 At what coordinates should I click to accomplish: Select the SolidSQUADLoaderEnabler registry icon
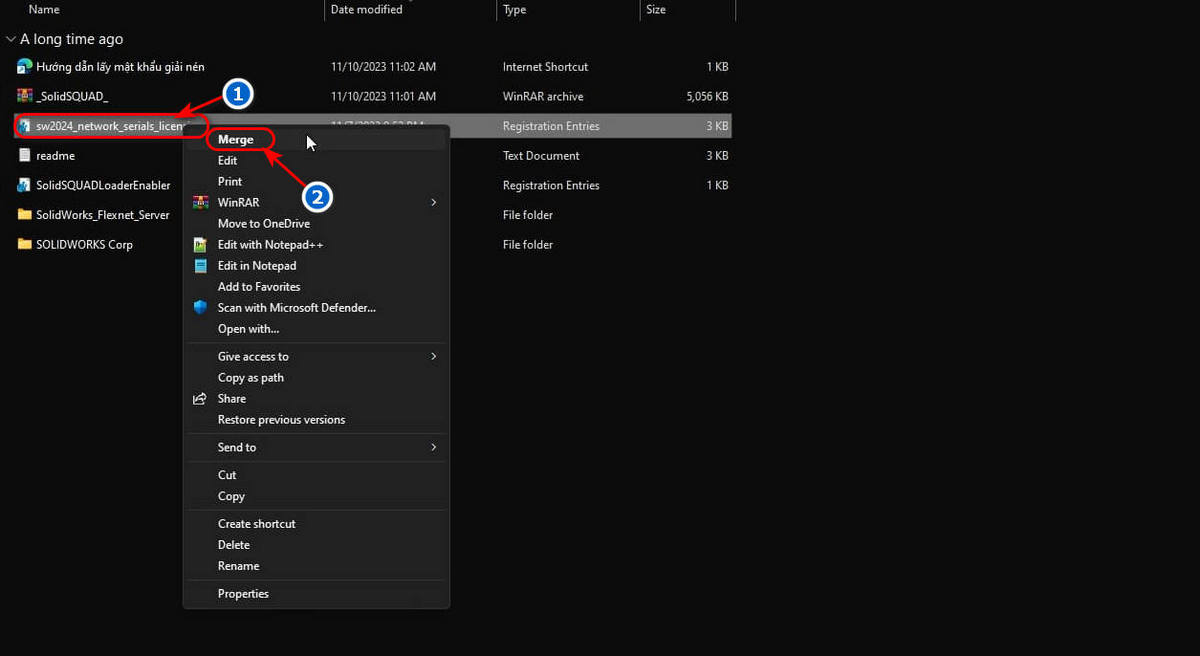tap(25, 185)
